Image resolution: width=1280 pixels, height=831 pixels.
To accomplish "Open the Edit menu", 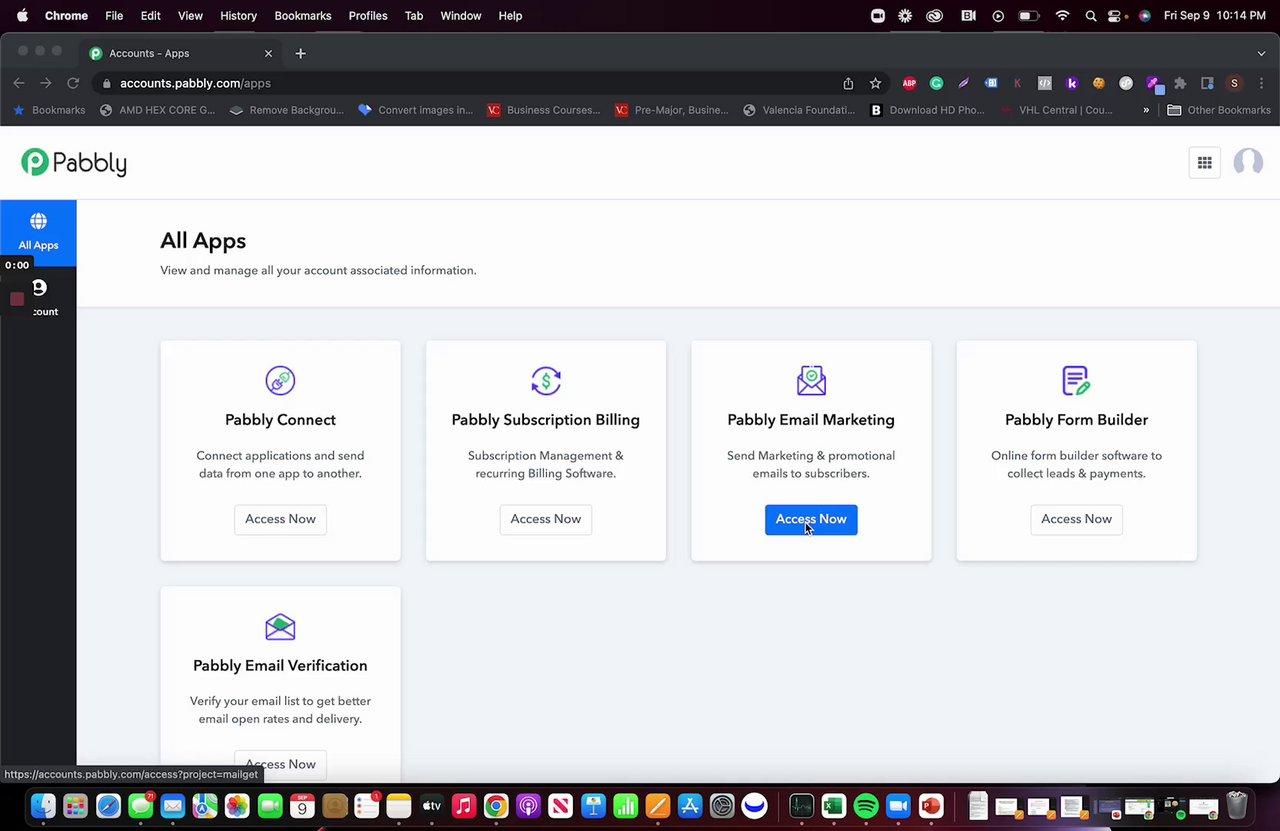I will [x=150, y=16].
